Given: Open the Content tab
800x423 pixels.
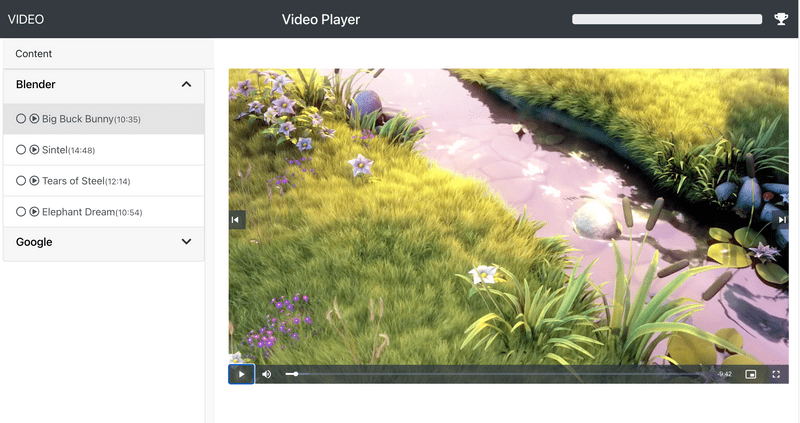Looking at the screenshot, I should (34, 54).
